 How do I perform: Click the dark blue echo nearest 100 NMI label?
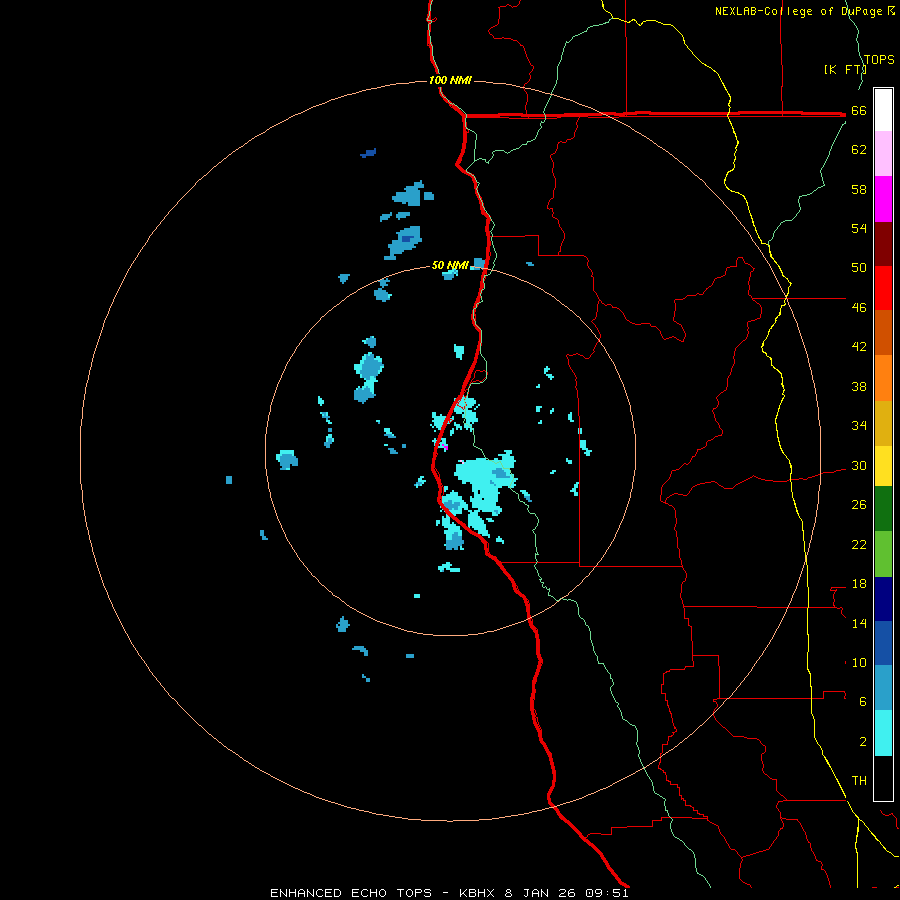tap(368, 153)
